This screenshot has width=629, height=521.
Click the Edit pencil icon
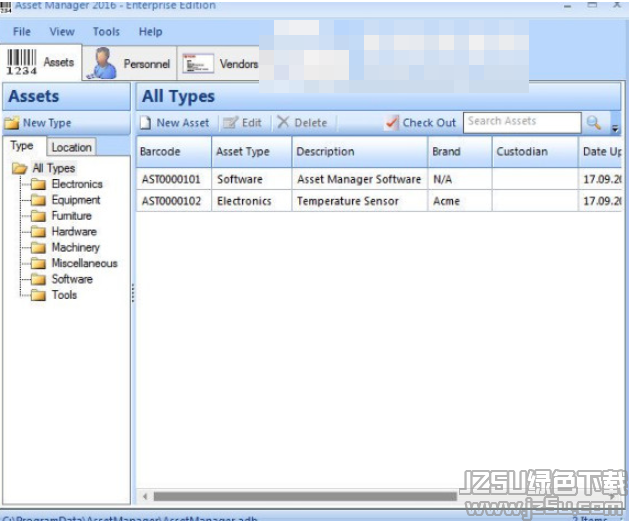pos(230,122)
